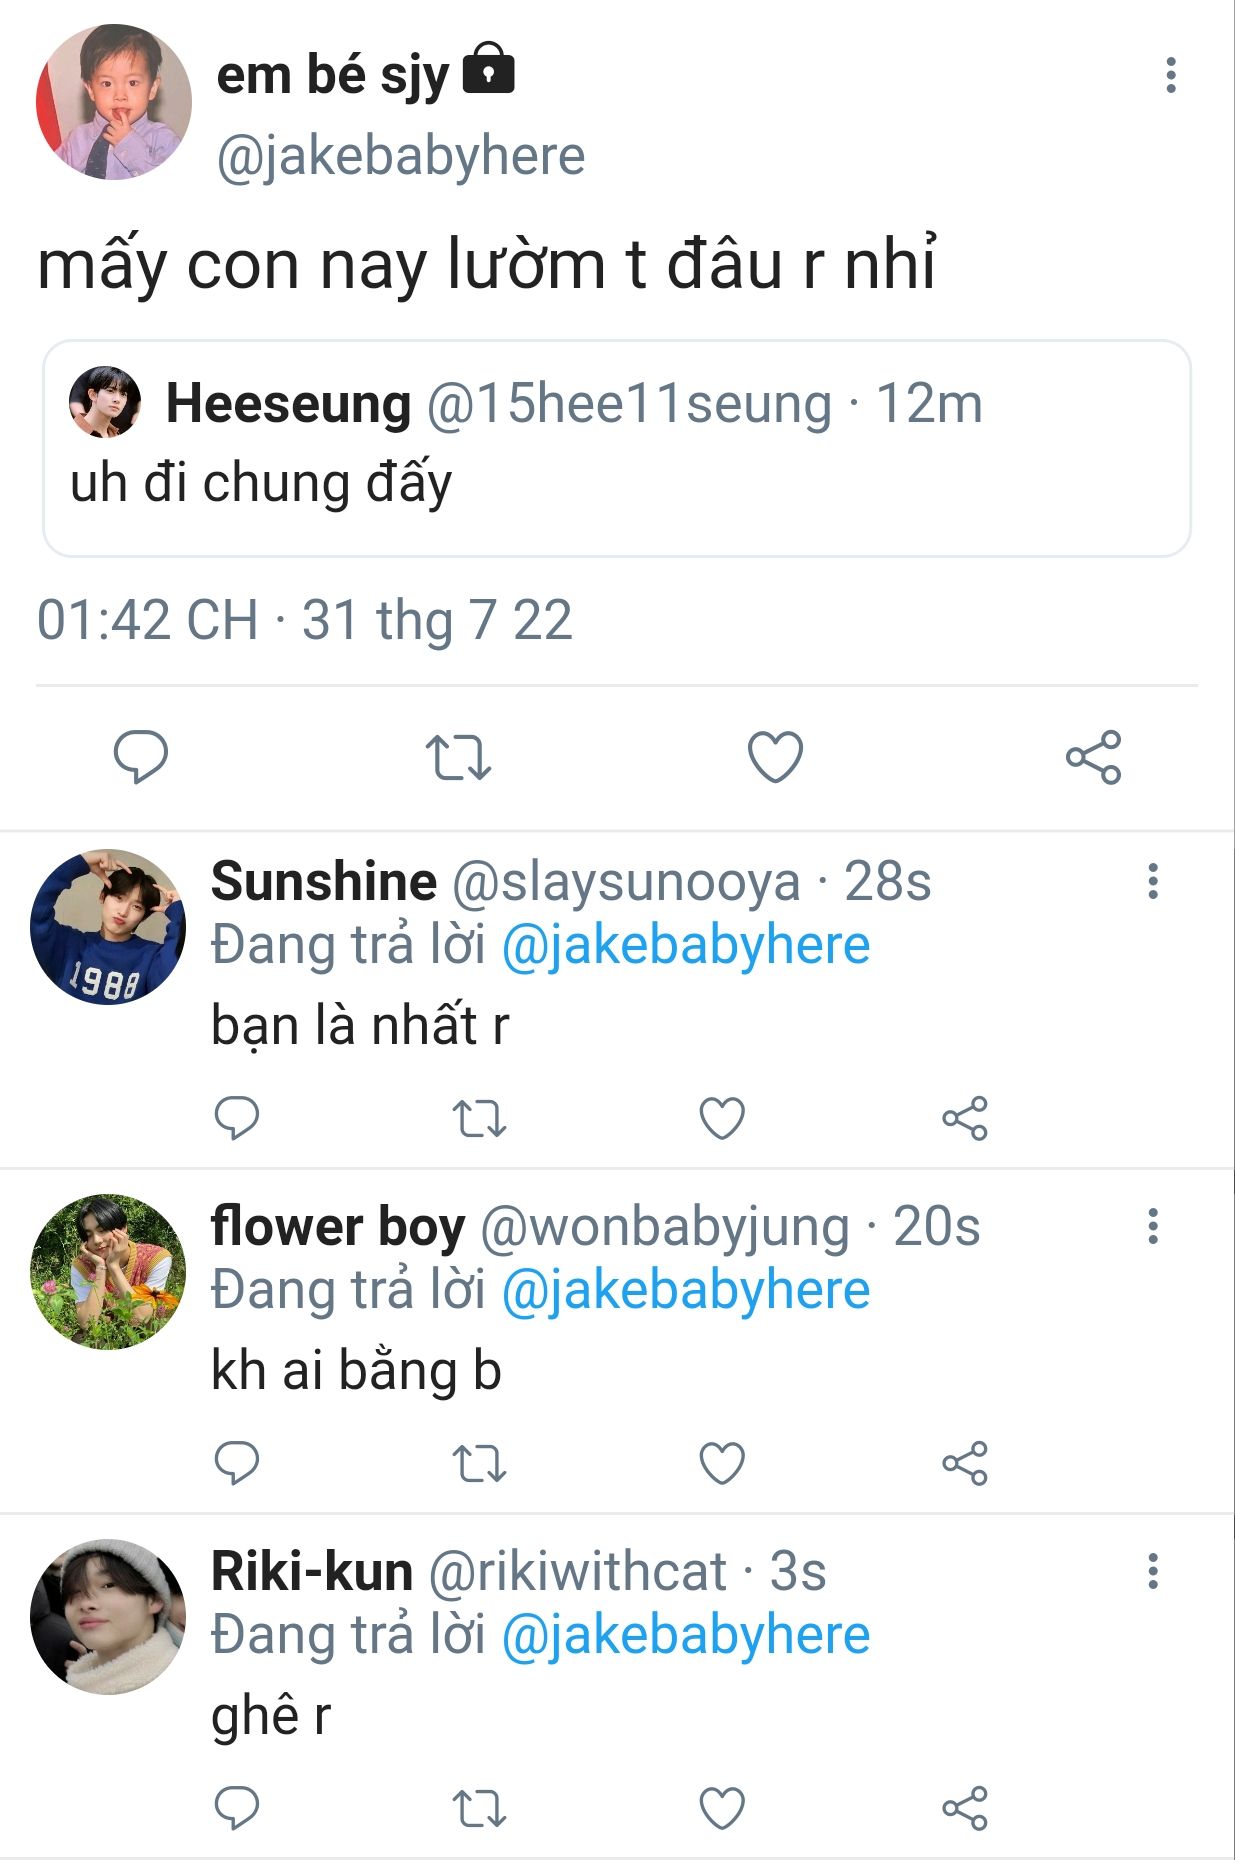Share the main tweet
Viewport: 1235px width, 1860px height.
coord(1093,757)
